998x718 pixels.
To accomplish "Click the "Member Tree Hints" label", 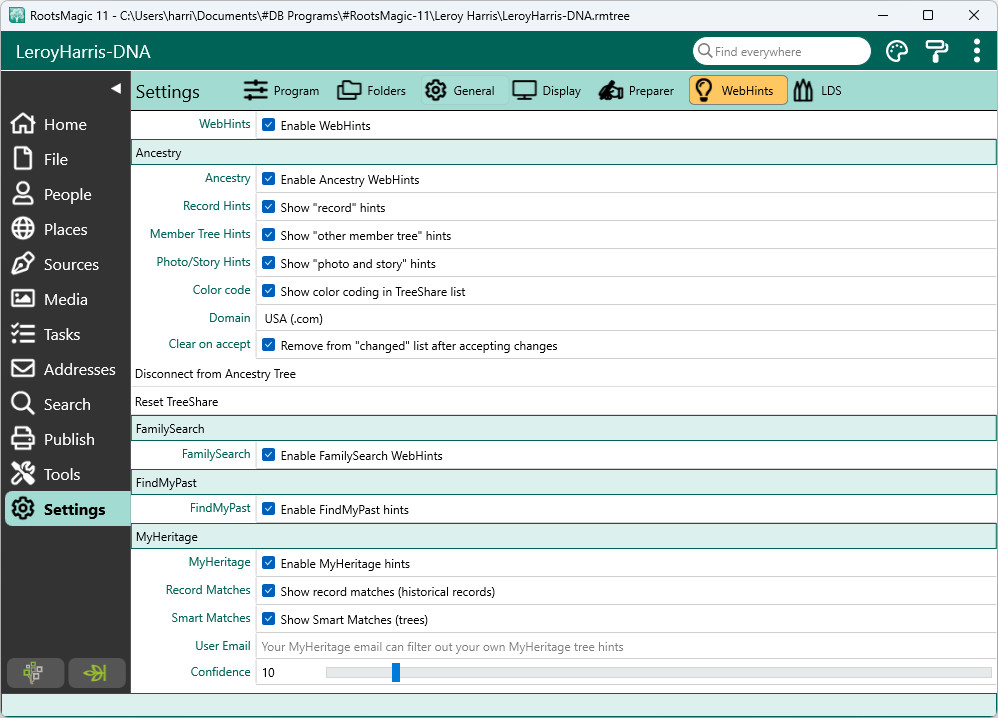I will click(x=200, y=234).
